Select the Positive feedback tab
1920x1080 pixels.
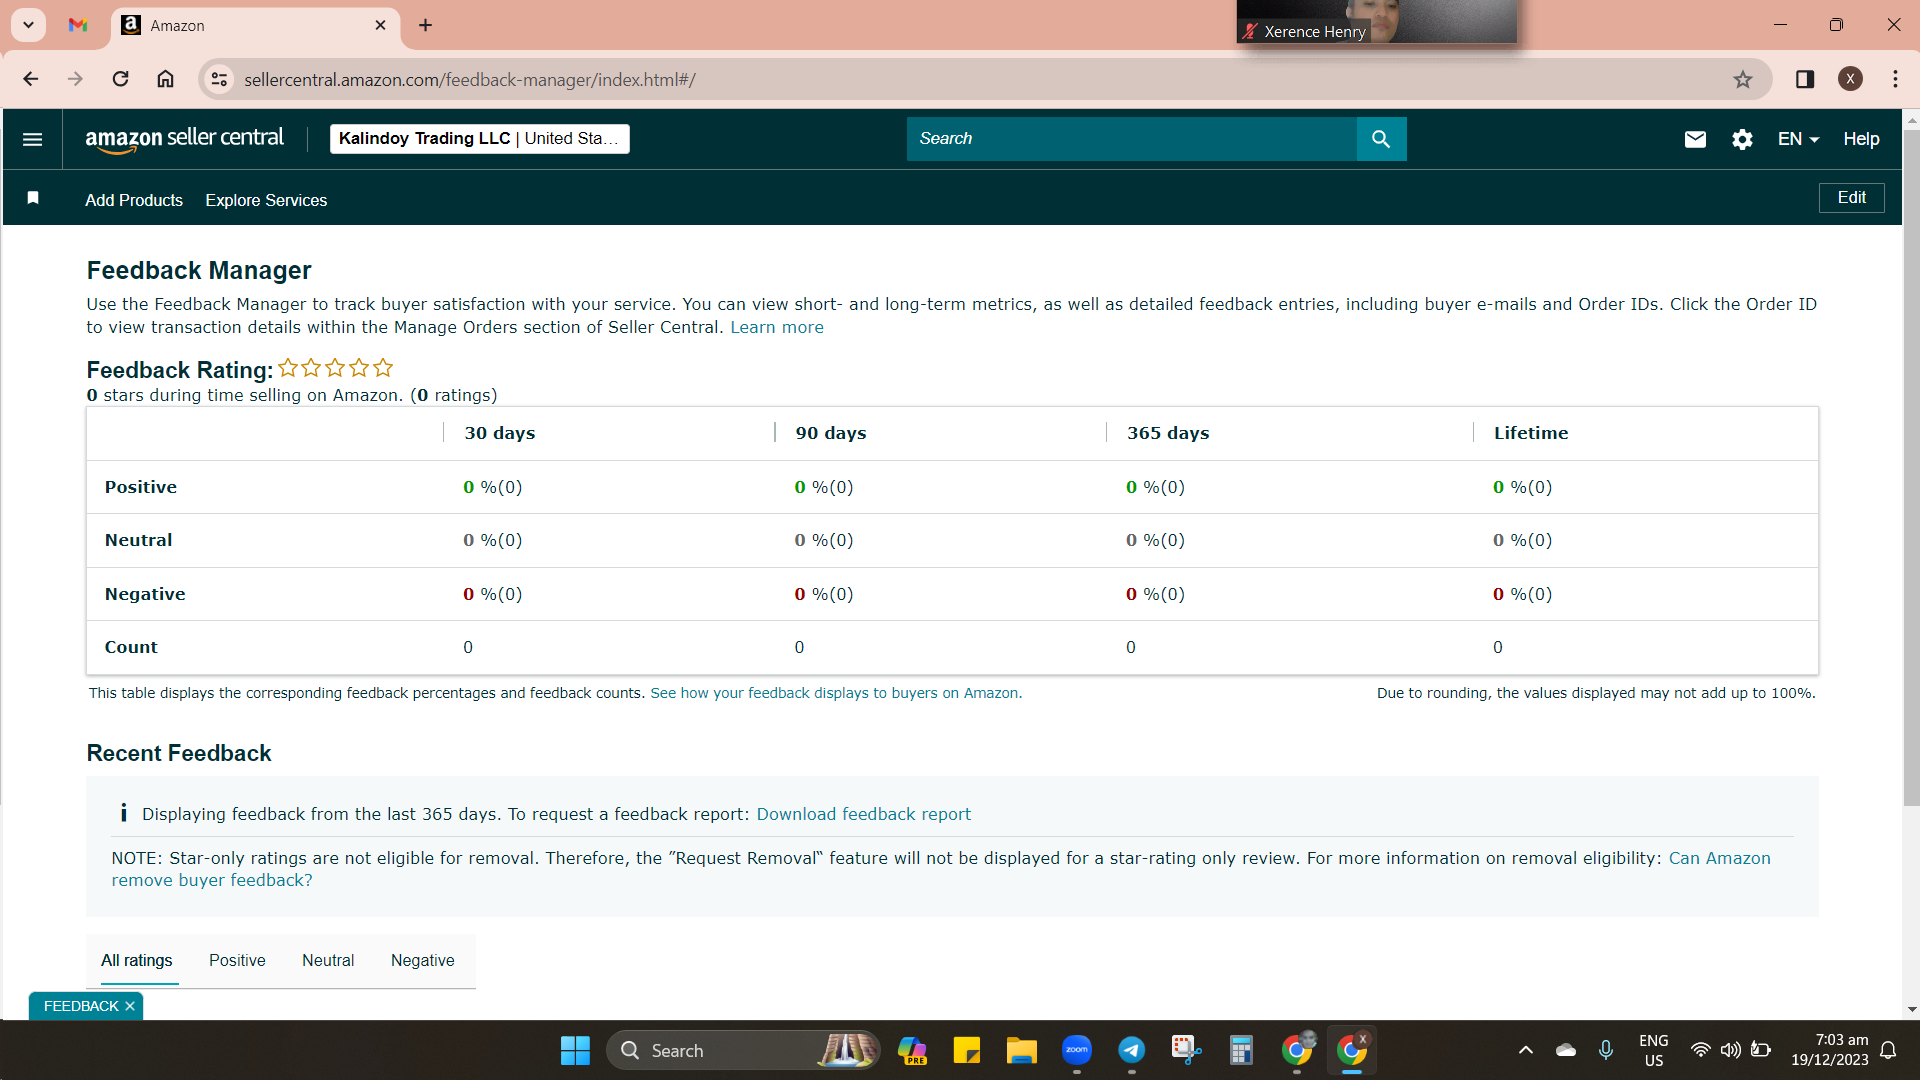237,960
